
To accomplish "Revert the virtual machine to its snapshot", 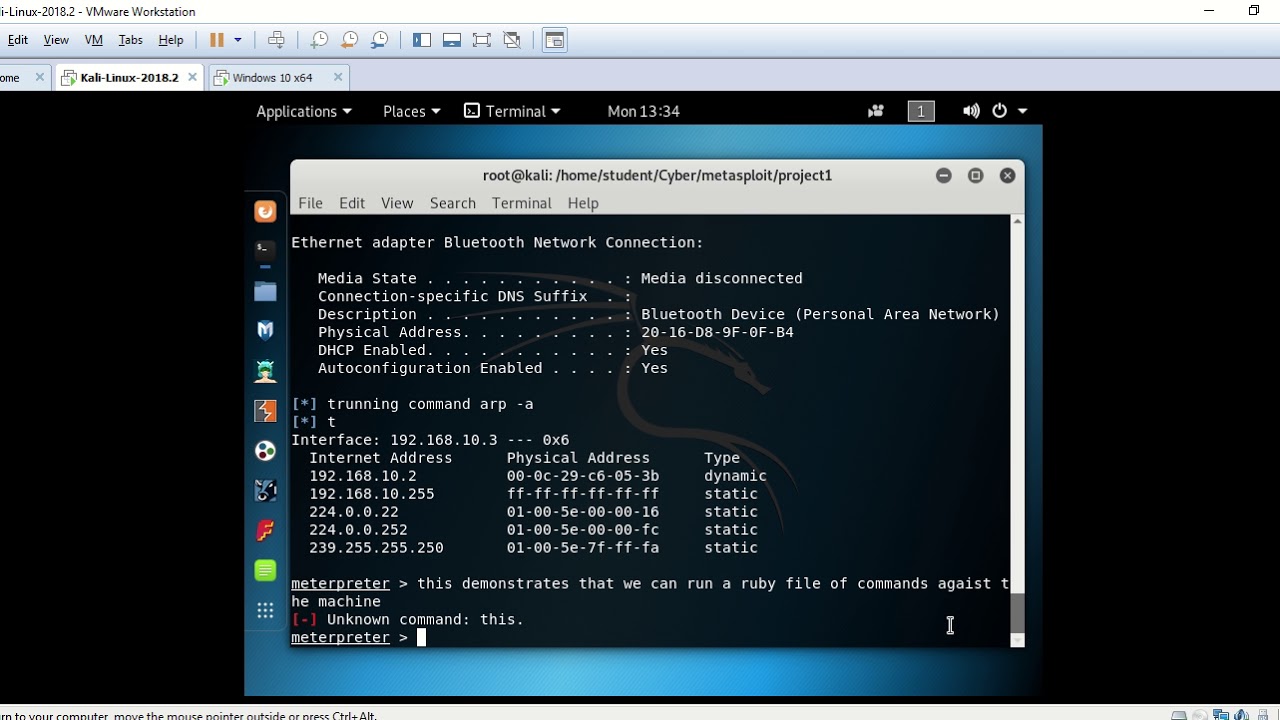I will (x=349, y=40).
